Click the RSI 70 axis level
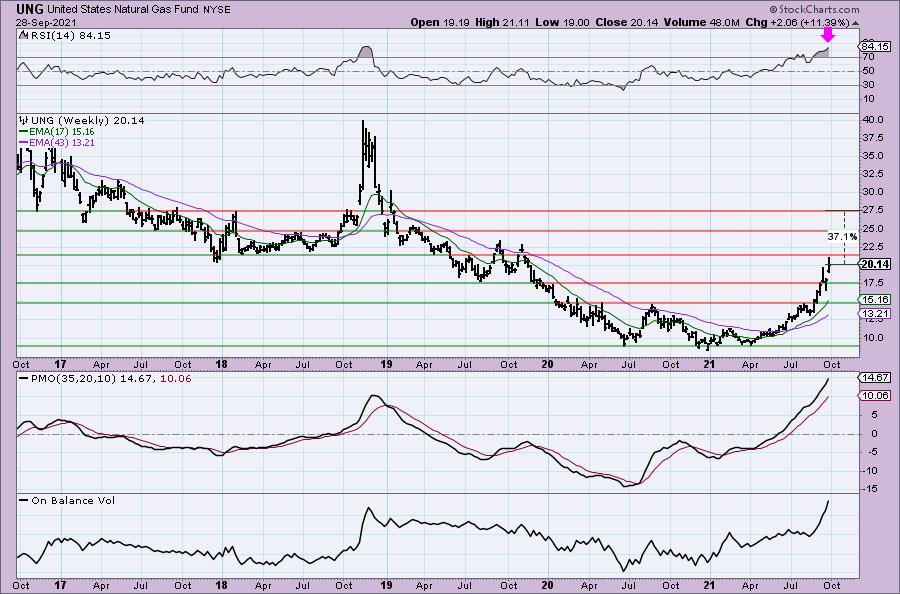The width and height of the screenshot is (900, 594). (867, 57)
